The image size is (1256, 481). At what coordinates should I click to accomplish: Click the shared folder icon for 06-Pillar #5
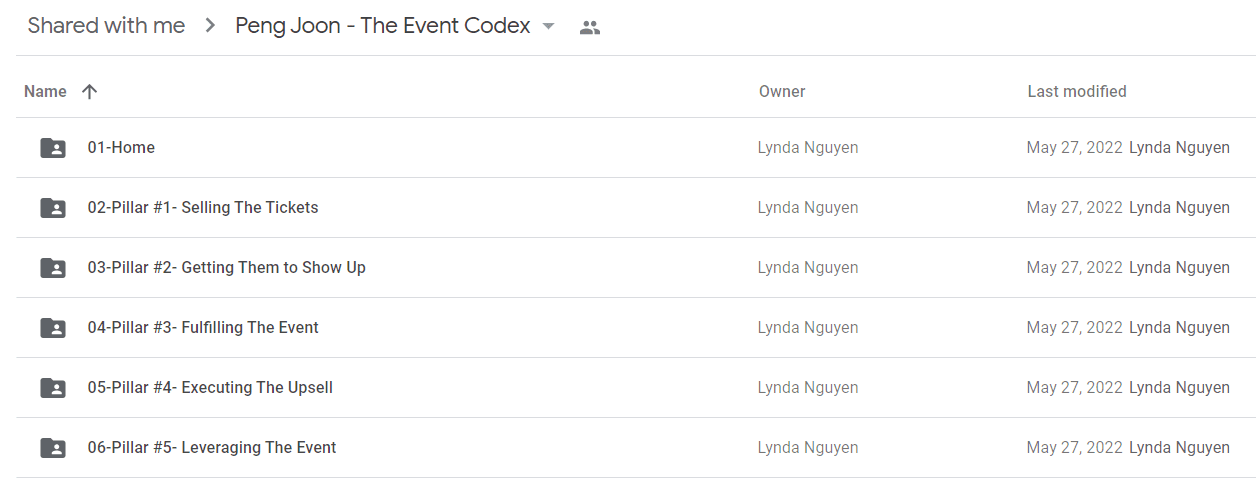point(53,448)
